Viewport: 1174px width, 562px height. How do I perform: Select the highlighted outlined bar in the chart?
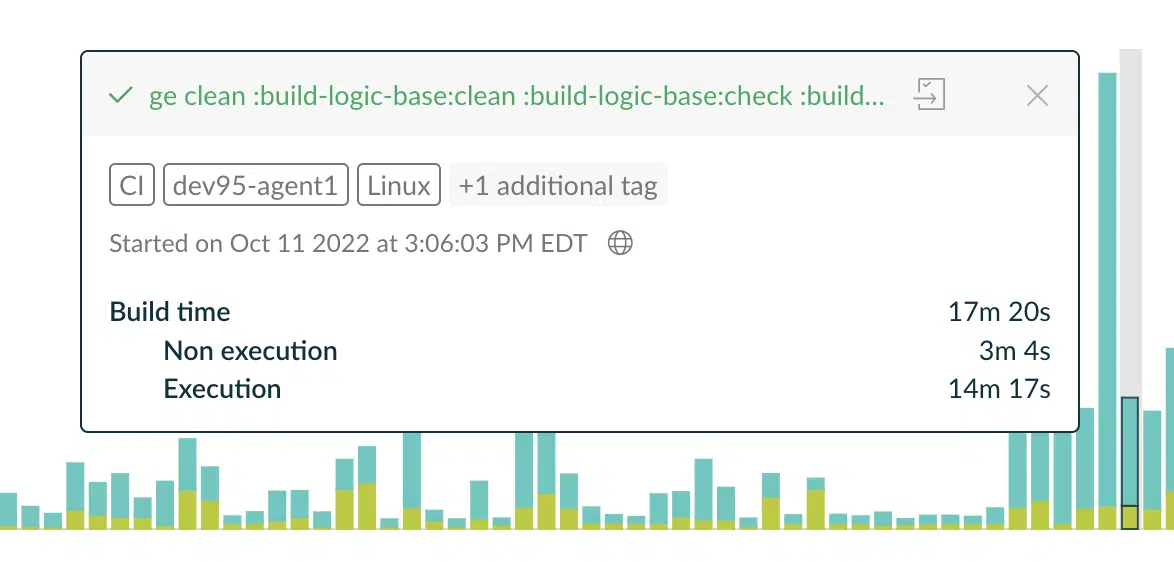pos(1130,463)
